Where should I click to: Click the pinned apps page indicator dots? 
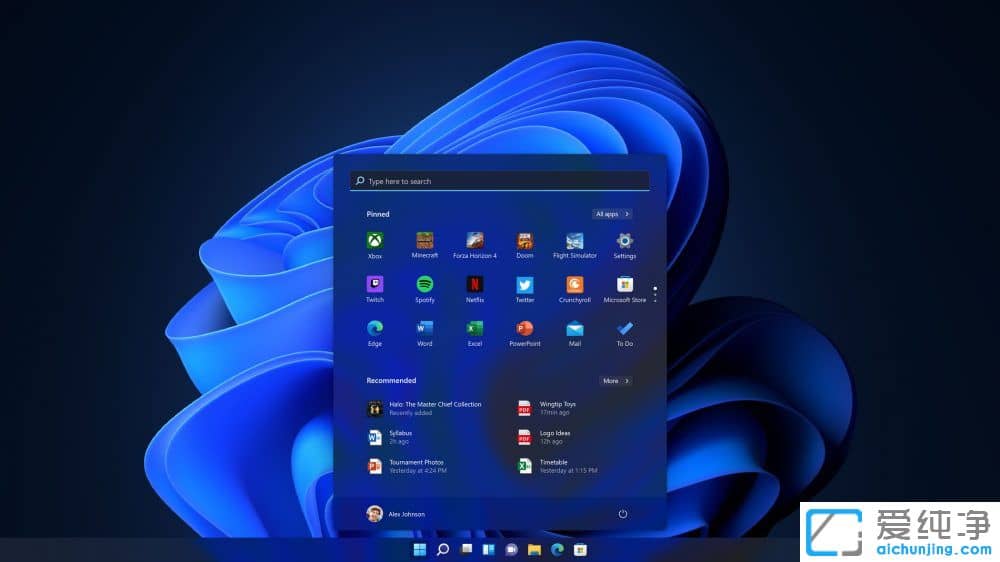[655, 294]
